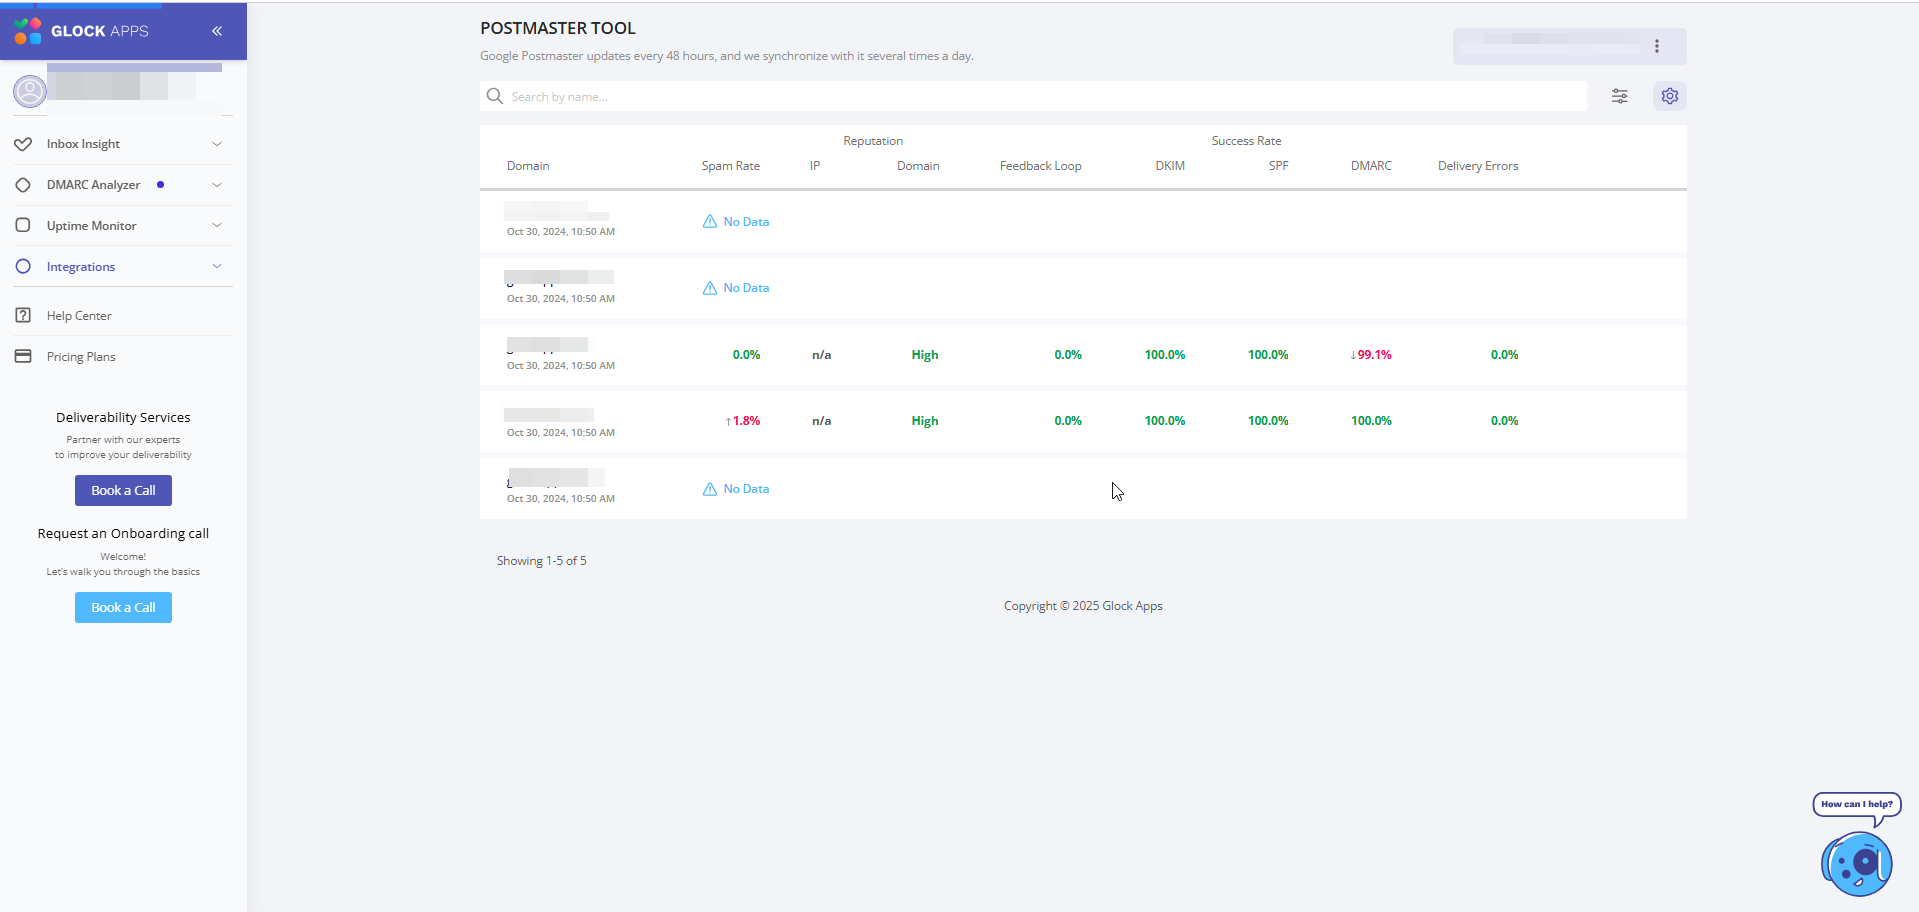
Task: Book a Call for onboarding
Action: click(123, 608)
